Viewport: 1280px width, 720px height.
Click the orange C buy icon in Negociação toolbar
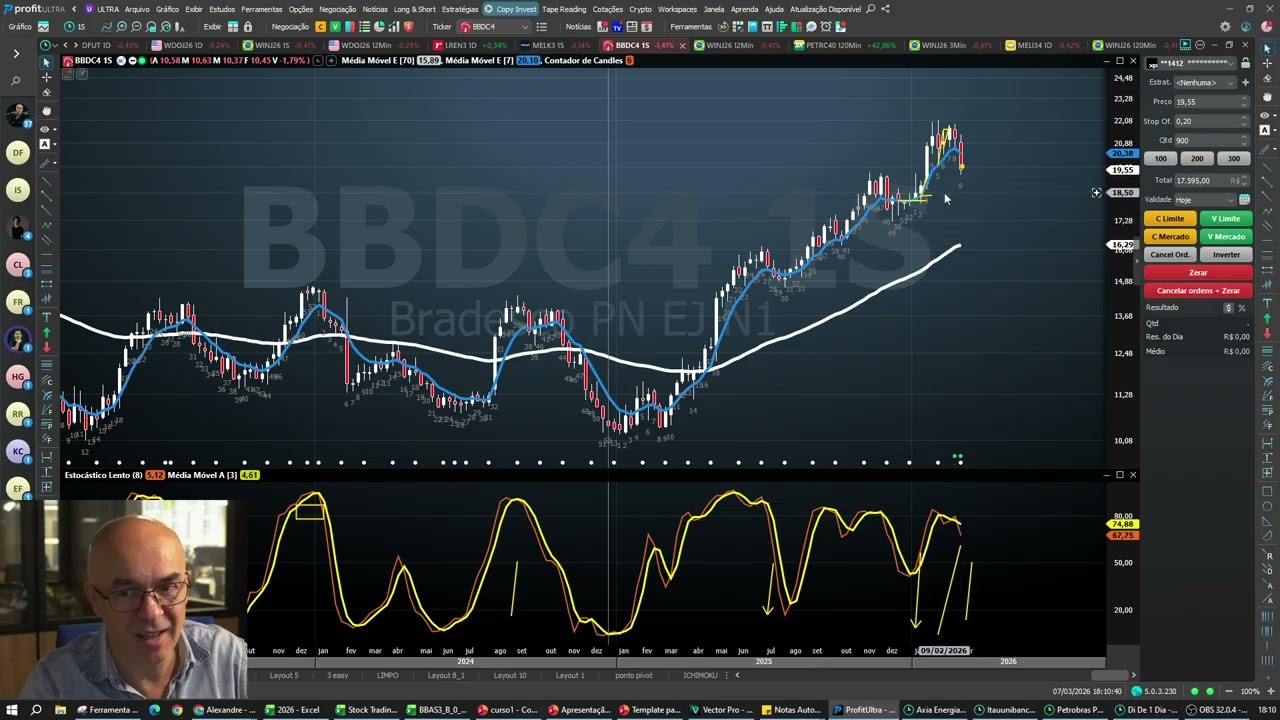pyautogui.click(x=320, y=26)
